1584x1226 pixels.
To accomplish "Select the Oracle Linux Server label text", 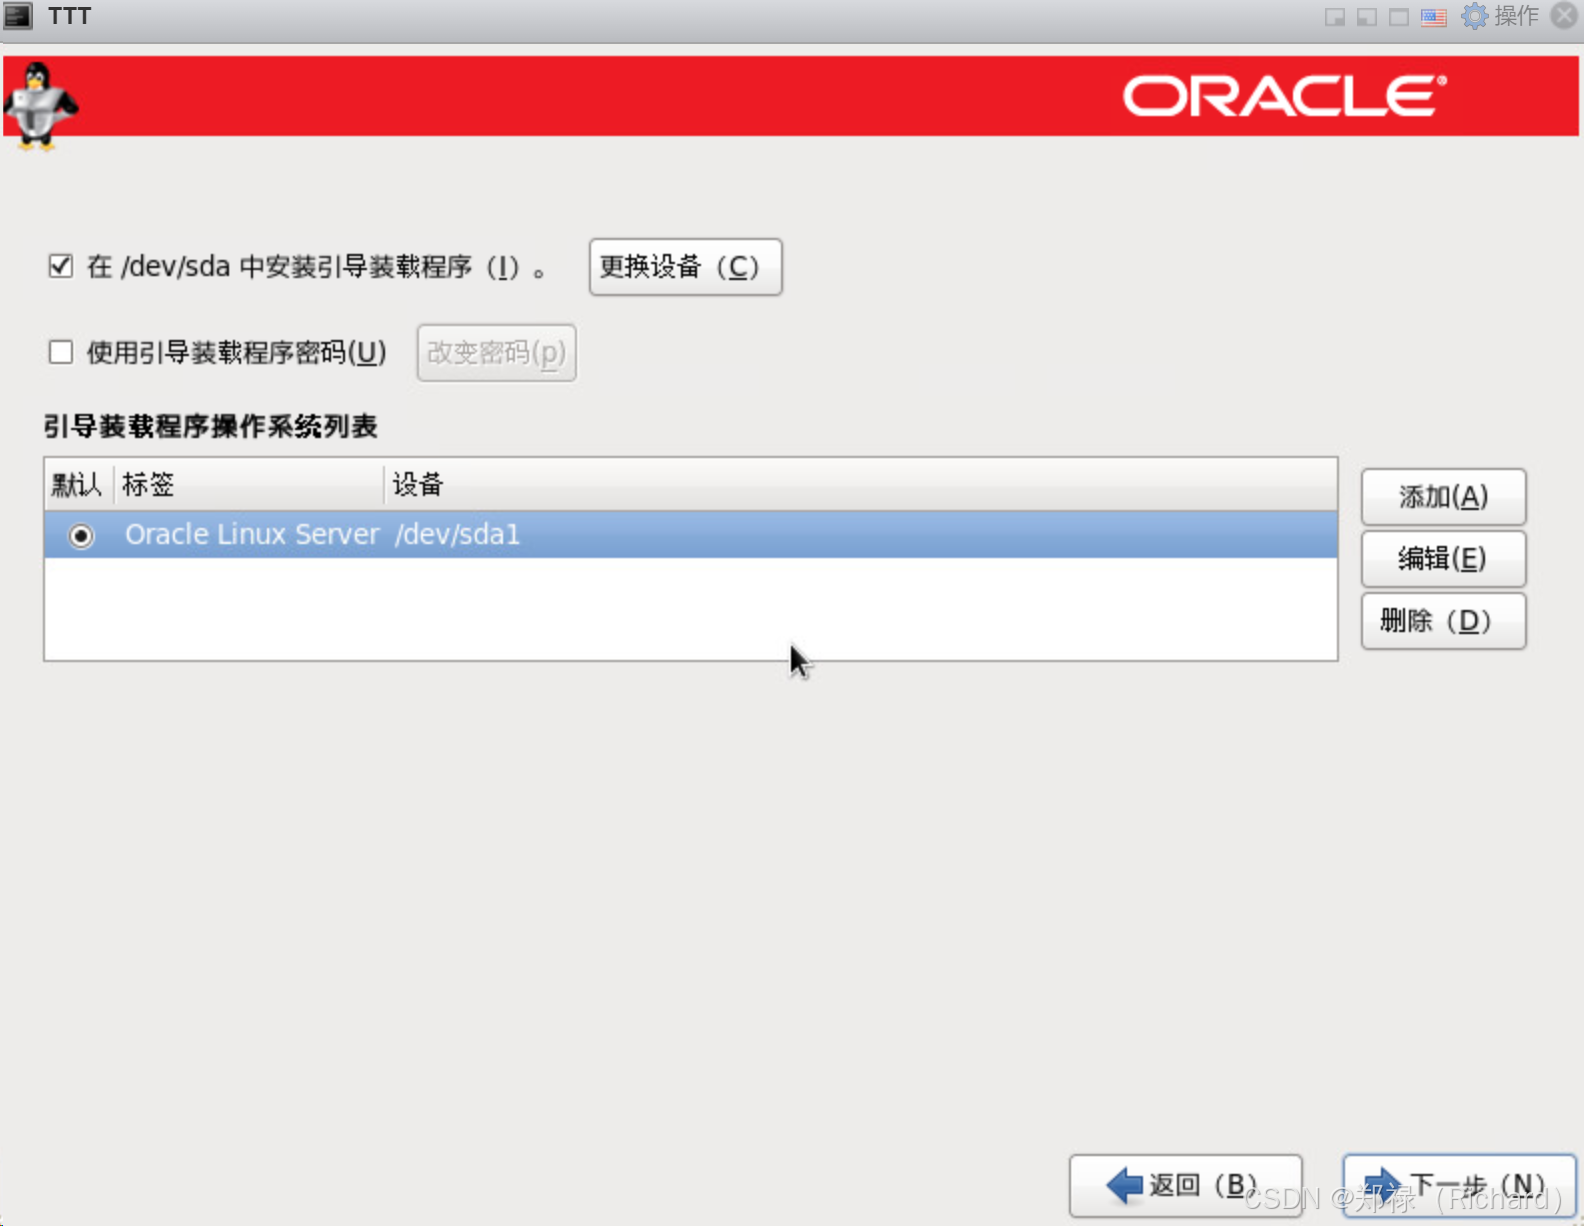I will [x=252, y=535].
